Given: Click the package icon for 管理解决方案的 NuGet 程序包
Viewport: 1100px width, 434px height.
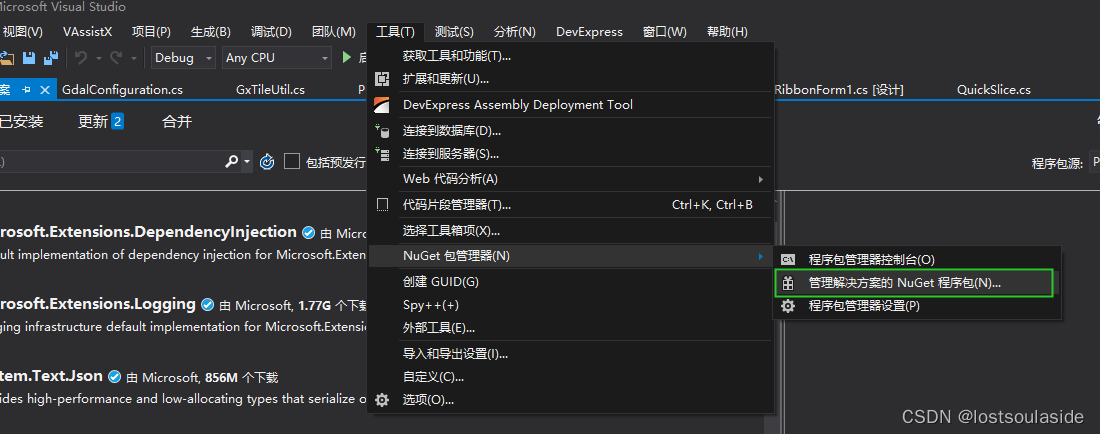Looking at the screenshot, I should (x=788, y=283).
